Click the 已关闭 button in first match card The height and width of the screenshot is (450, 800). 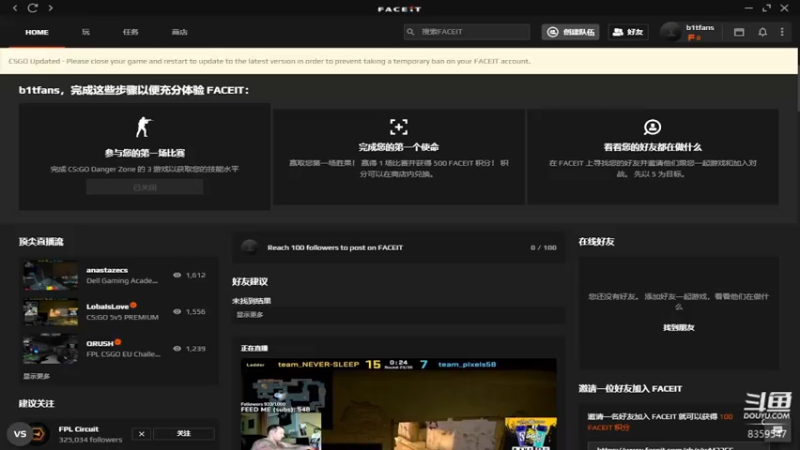144,187
